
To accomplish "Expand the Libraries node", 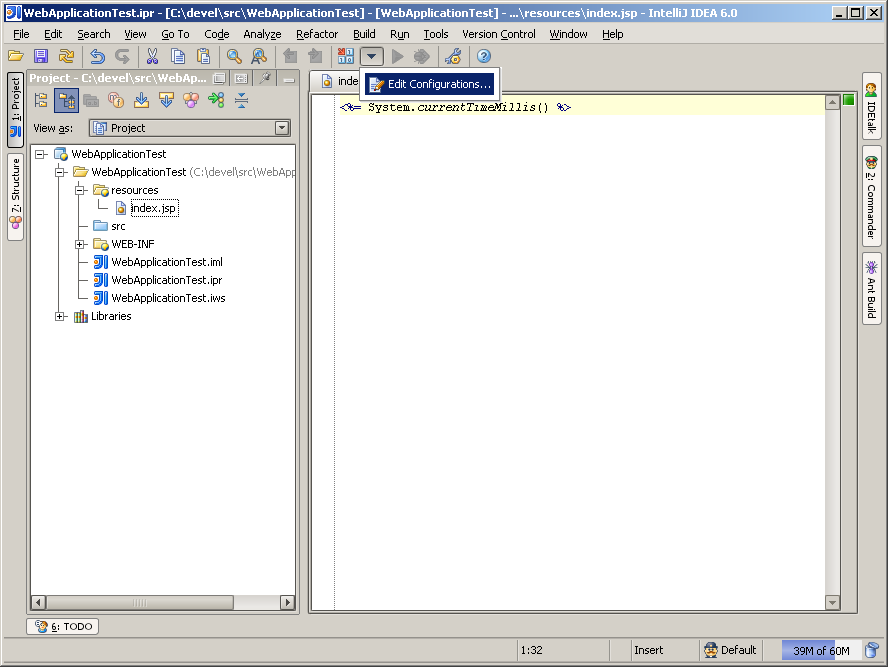I will 61,316.
